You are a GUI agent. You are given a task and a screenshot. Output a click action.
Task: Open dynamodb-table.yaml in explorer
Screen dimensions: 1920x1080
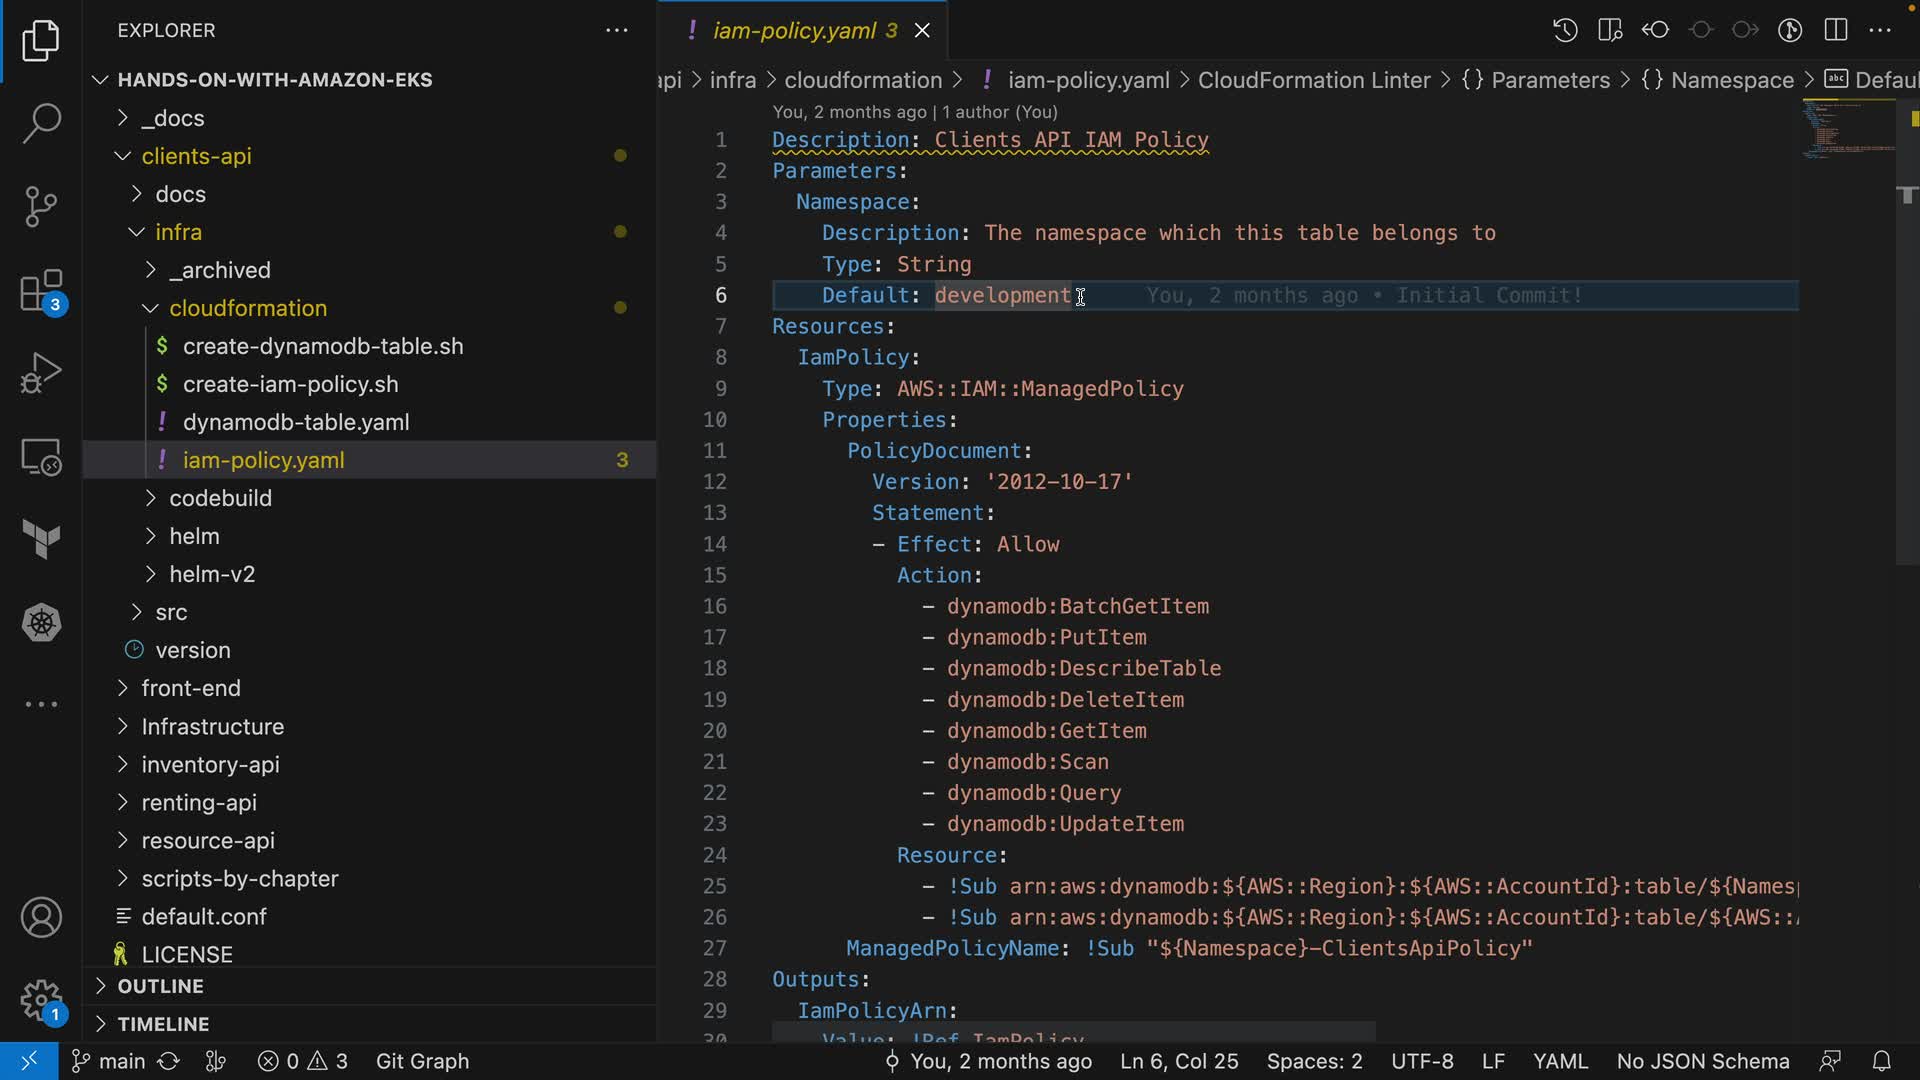(296, 422)
